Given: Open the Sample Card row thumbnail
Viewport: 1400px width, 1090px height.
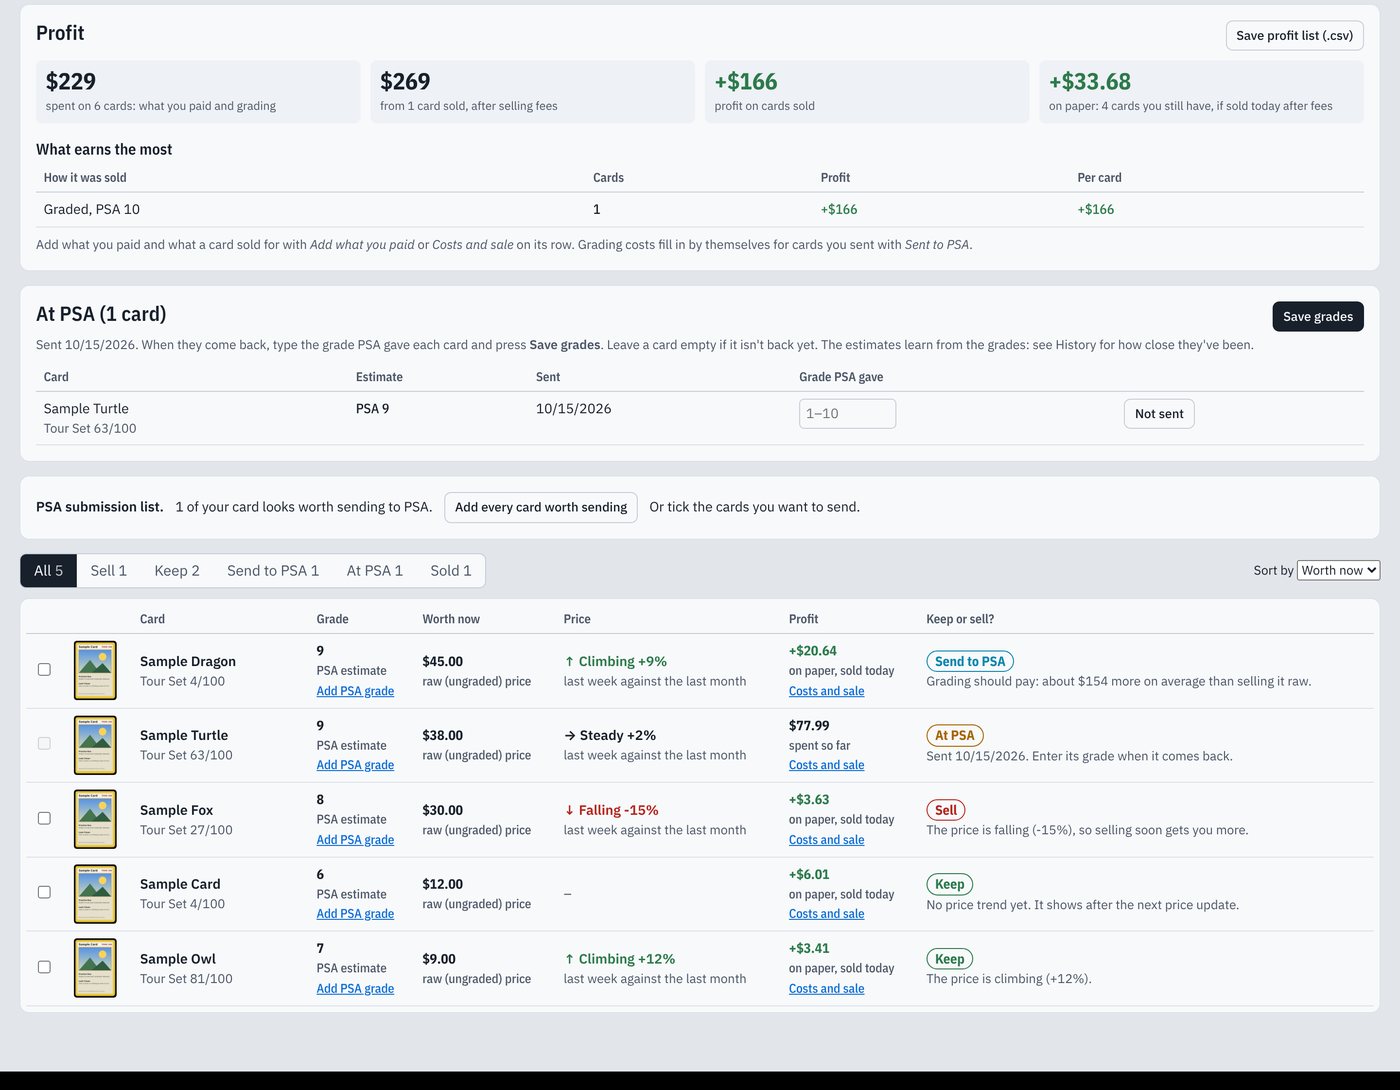Looking at the screenshot, I should pos(95,894).
